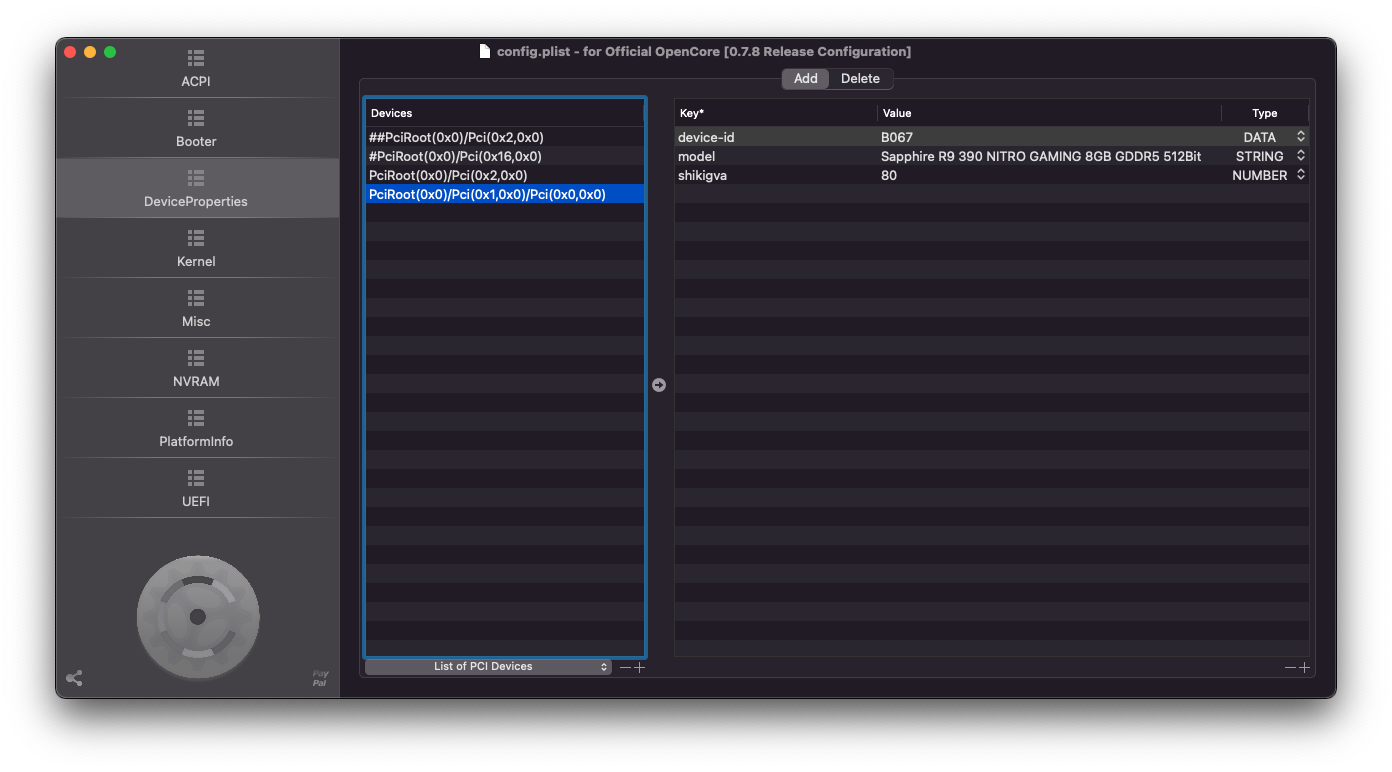Open type selector for shikigva NUMBER
The height and width of the screenshot is (772, 1392).
pos(1300,175)
